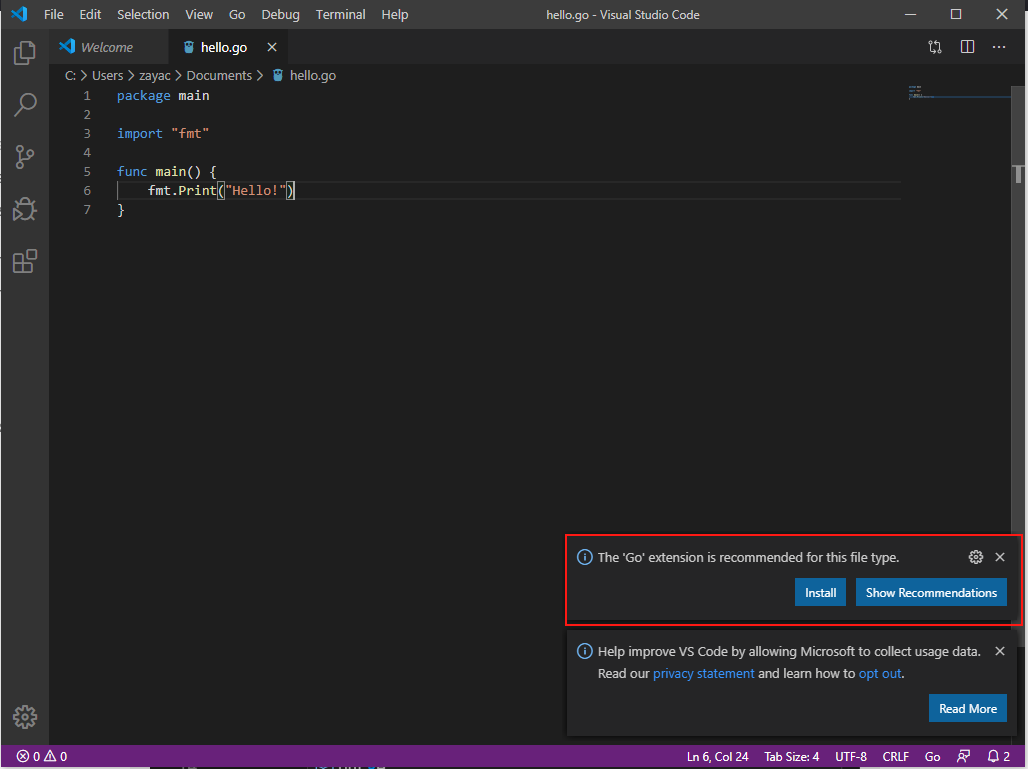Open the Go notification settings gear
This screenshot has width=1028, height=769.
click(x=976, y=557)
